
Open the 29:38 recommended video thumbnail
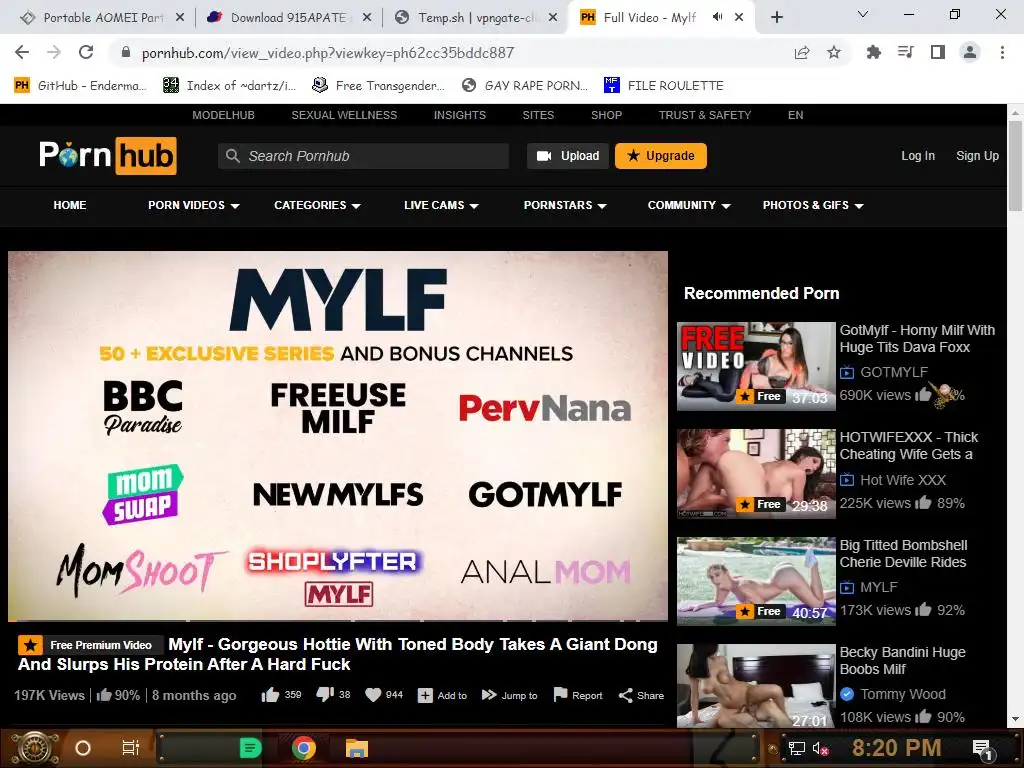coord(756,473)
